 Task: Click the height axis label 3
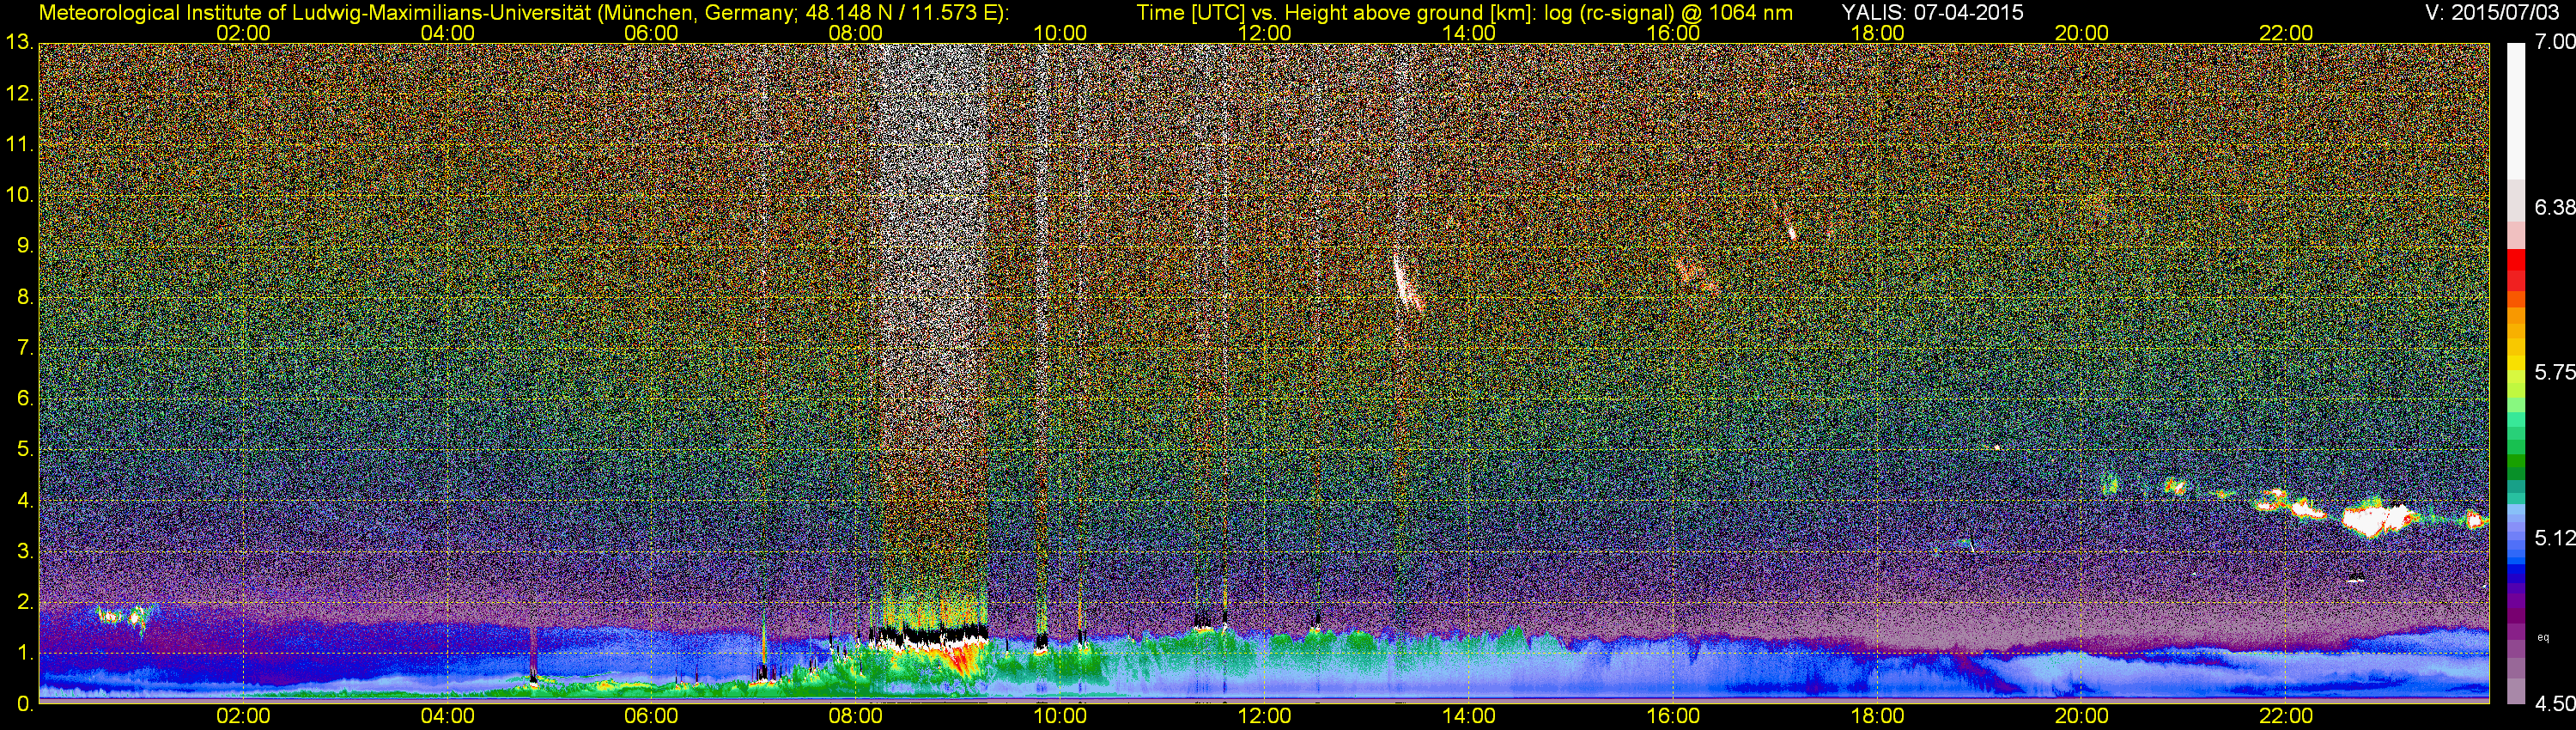coord(24,551)
